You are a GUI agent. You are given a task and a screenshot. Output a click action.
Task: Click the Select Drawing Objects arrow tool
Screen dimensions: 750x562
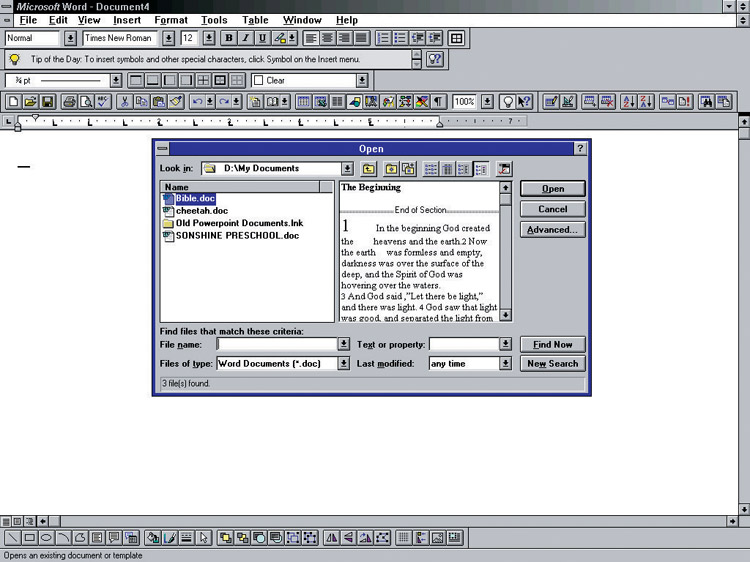pyautogui.click(x=204, y=538)
